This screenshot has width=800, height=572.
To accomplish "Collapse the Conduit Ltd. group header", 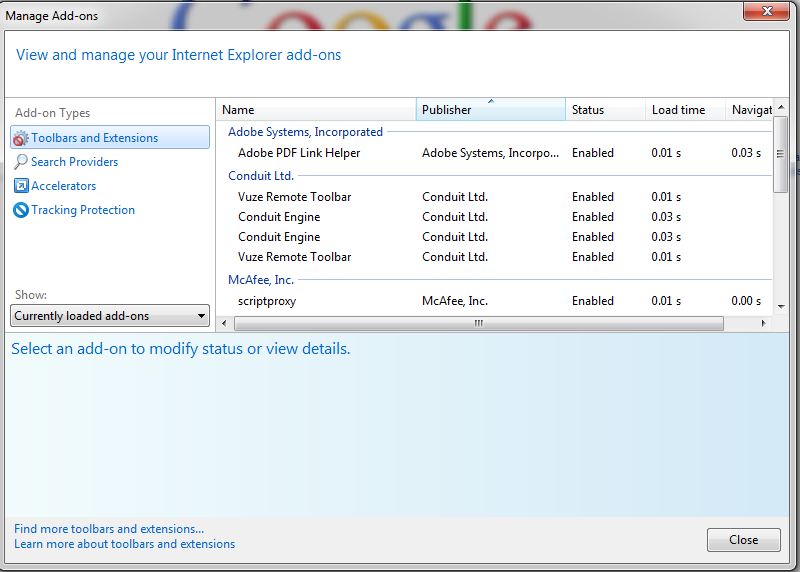I will click(x=261, y=176).
